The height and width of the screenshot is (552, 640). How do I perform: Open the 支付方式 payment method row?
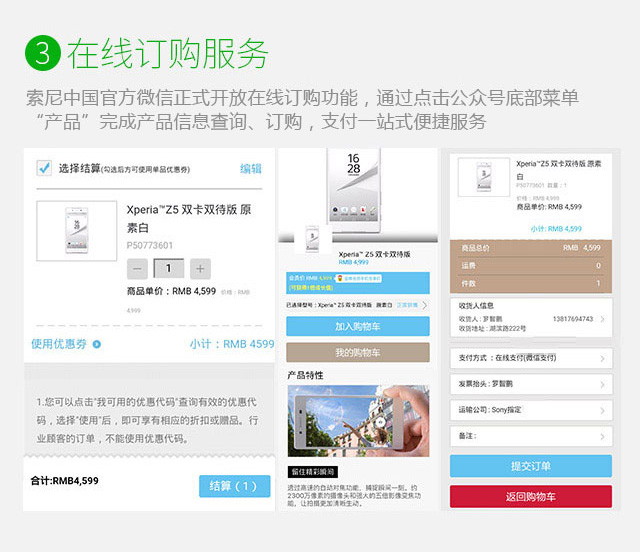(x=530, y=357)
